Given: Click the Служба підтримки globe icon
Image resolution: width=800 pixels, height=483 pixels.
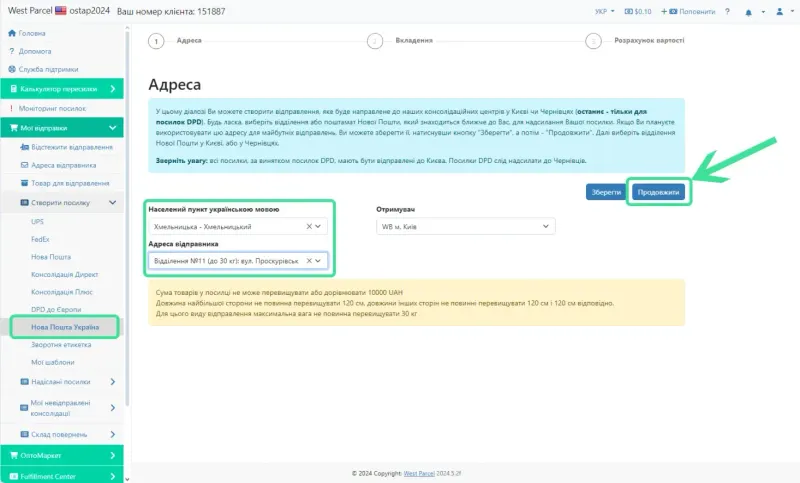Looking at the screenshot, I should [12, 69].
